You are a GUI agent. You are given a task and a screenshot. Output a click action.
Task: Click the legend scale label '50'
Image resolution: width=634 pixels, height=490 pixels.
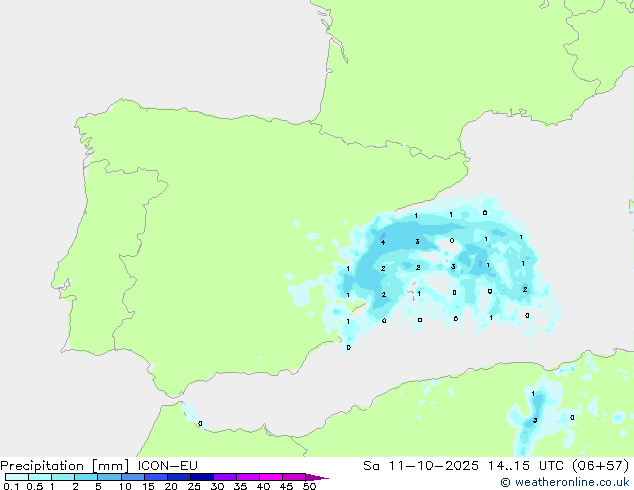pyautogui.click(x=310, y=486)
